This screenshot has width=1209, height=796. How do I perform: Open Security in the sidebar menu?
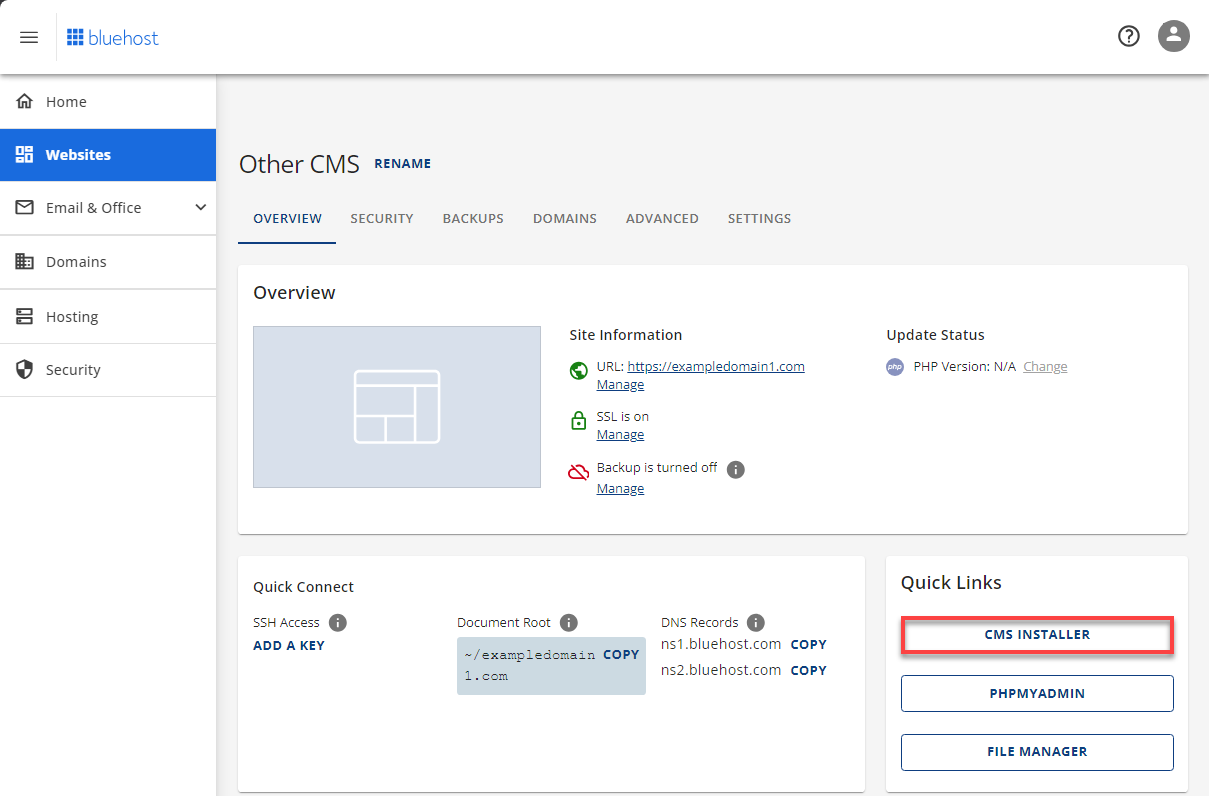click(108, 369)
